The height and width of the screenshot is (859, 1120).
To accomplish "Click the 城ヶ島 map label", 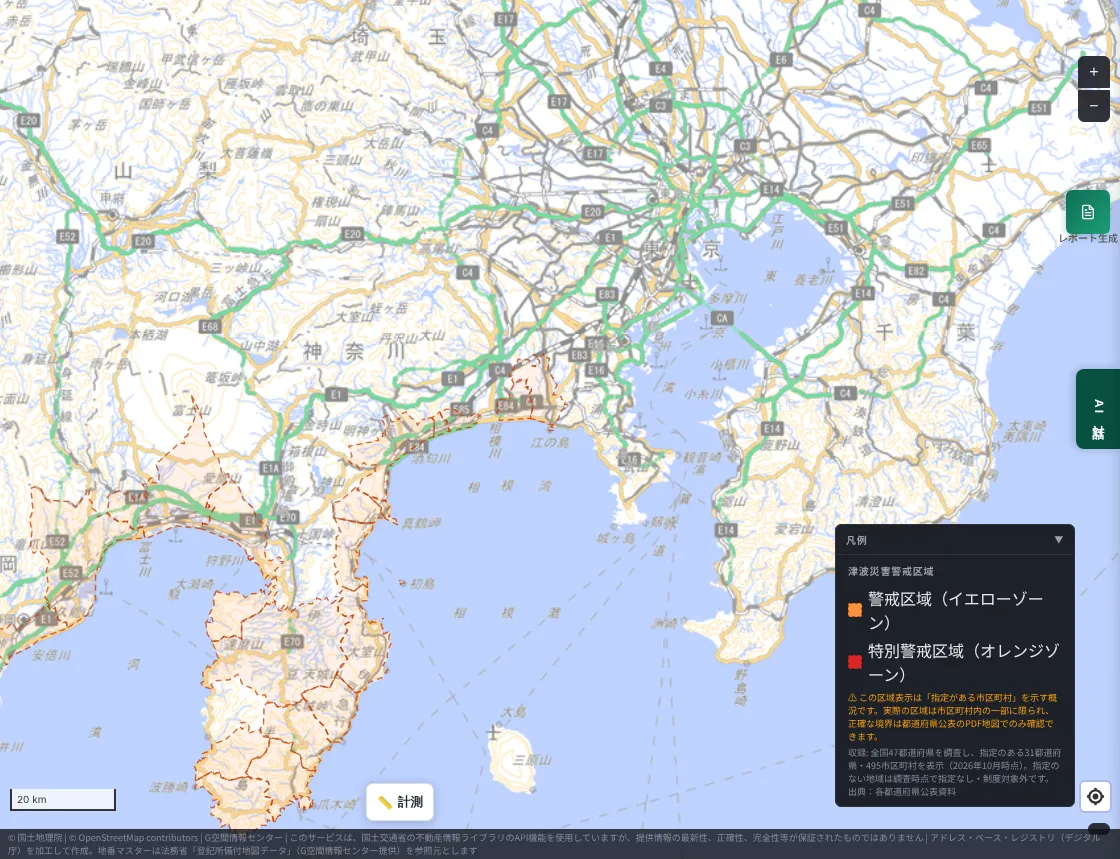I will coord(614,538).
